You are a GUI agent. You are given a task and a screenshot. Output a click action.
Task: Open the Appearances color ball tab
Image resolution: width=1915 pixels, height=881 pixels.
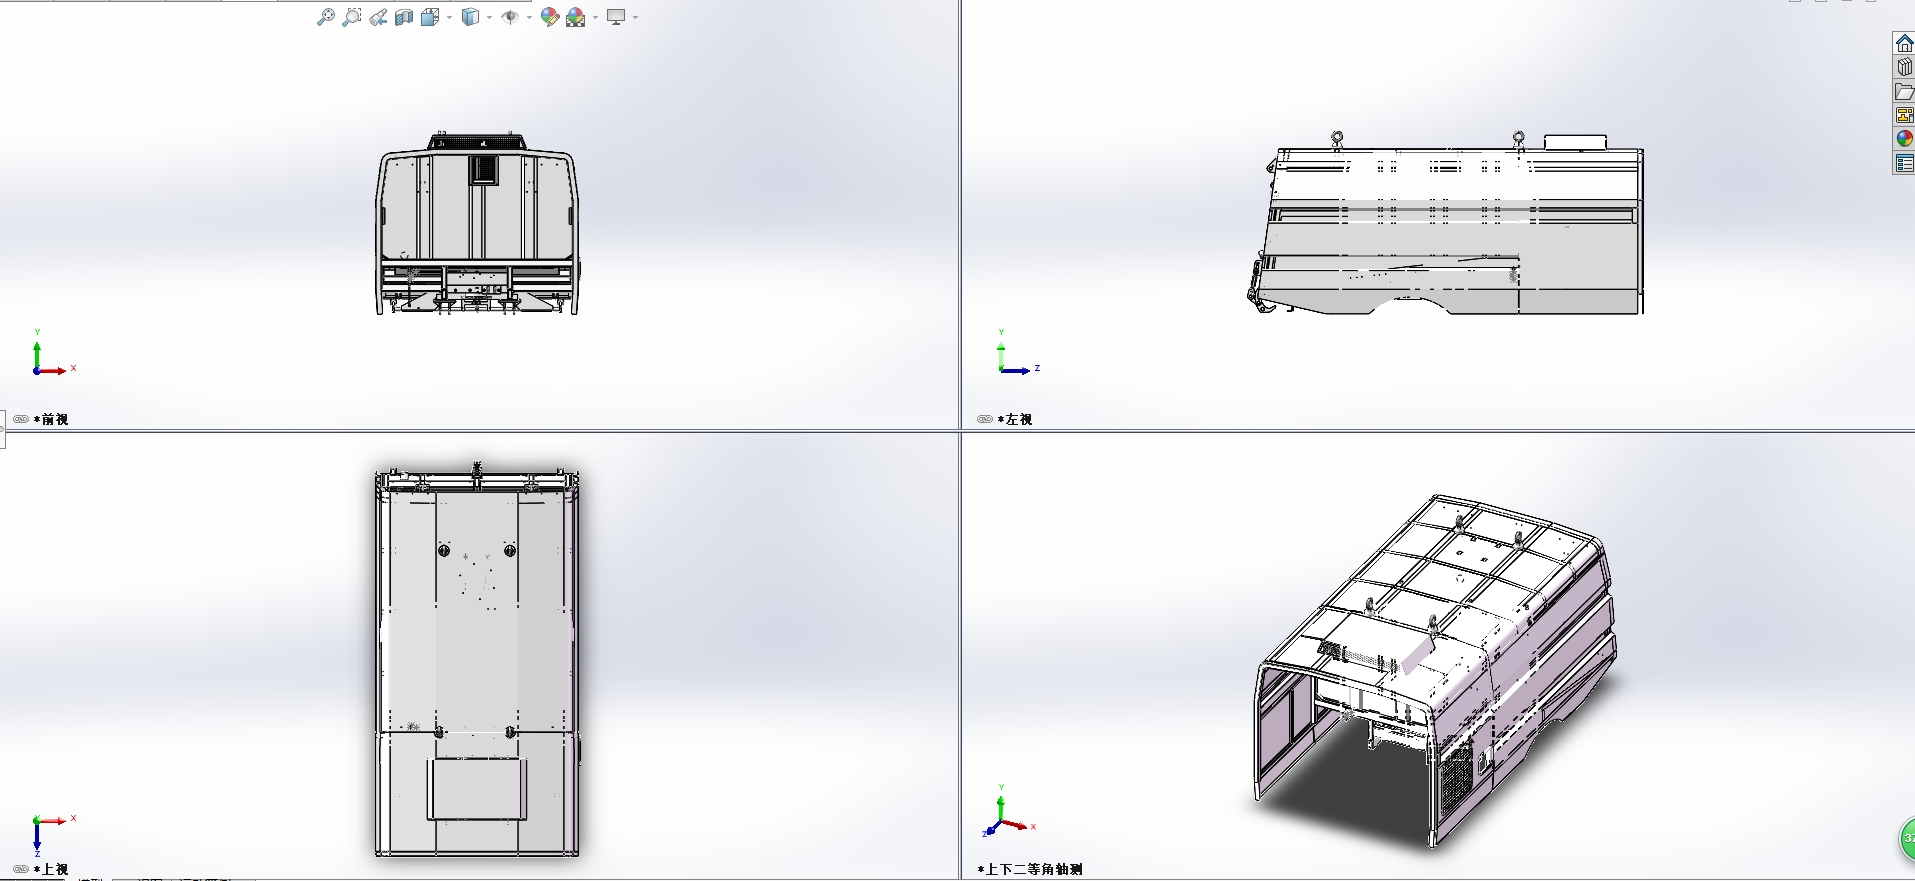tap(1904, 139)
